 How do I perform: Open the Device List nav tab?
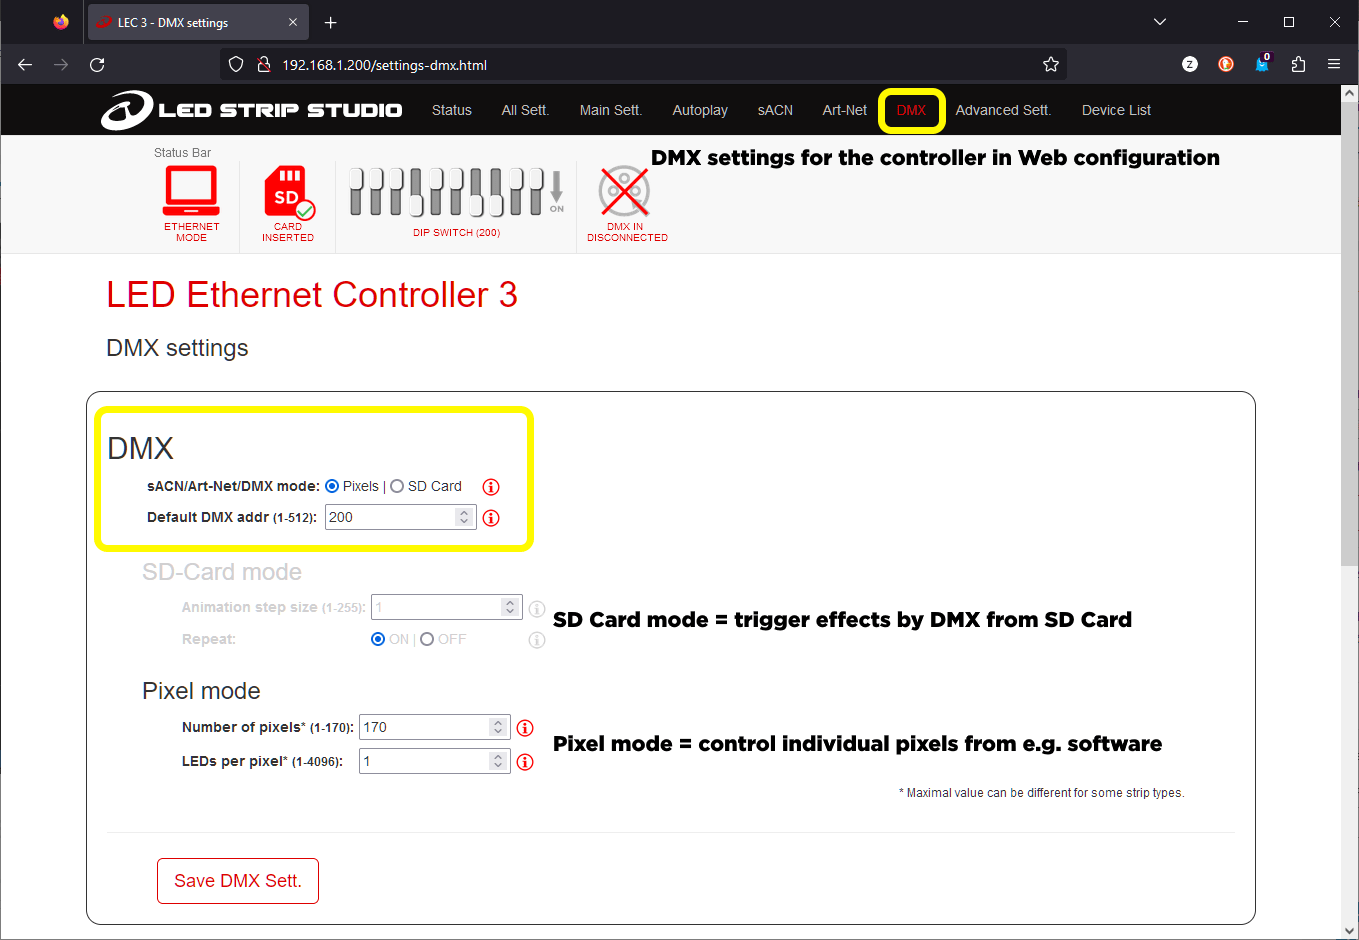[1116, 110]
